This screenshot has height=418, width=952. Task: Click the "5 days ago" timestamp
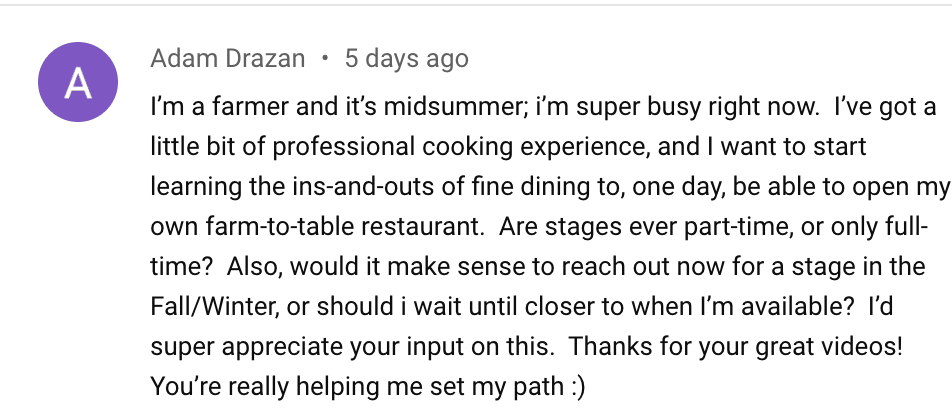407,59
